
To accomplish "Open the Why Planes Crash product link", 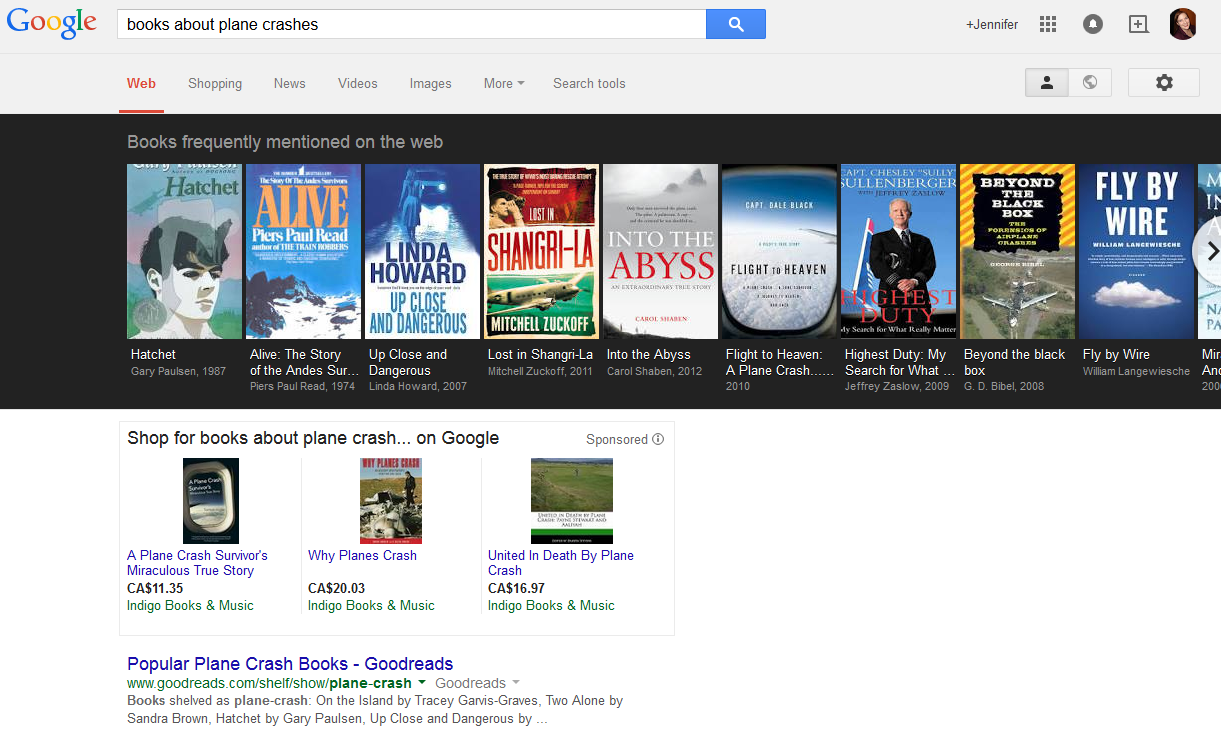I will (x=362, y=556).
